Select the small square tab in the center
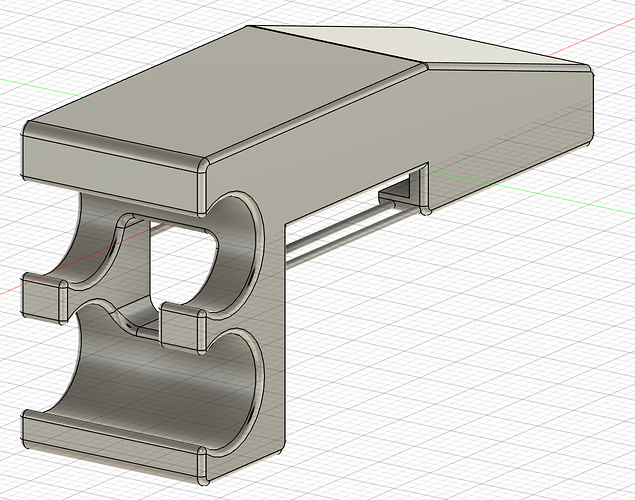This screenshot has width=635, height=500. point(180,330)
